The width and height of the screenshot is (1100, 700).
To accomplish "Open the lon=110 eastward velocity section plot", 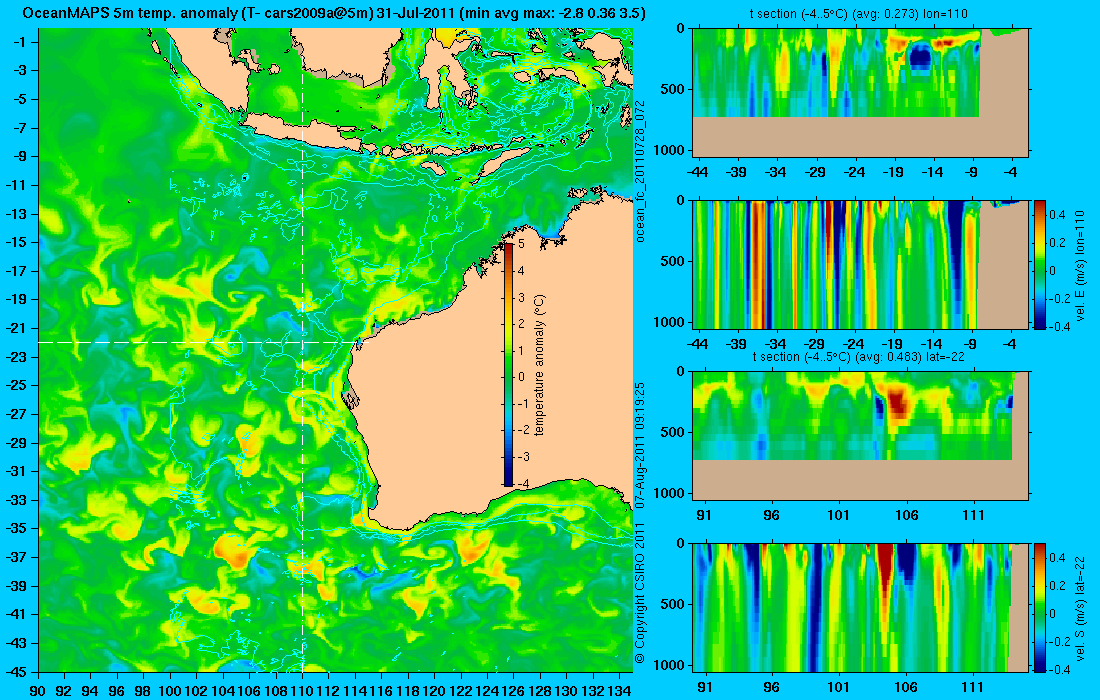I will [x=861, y=264].
